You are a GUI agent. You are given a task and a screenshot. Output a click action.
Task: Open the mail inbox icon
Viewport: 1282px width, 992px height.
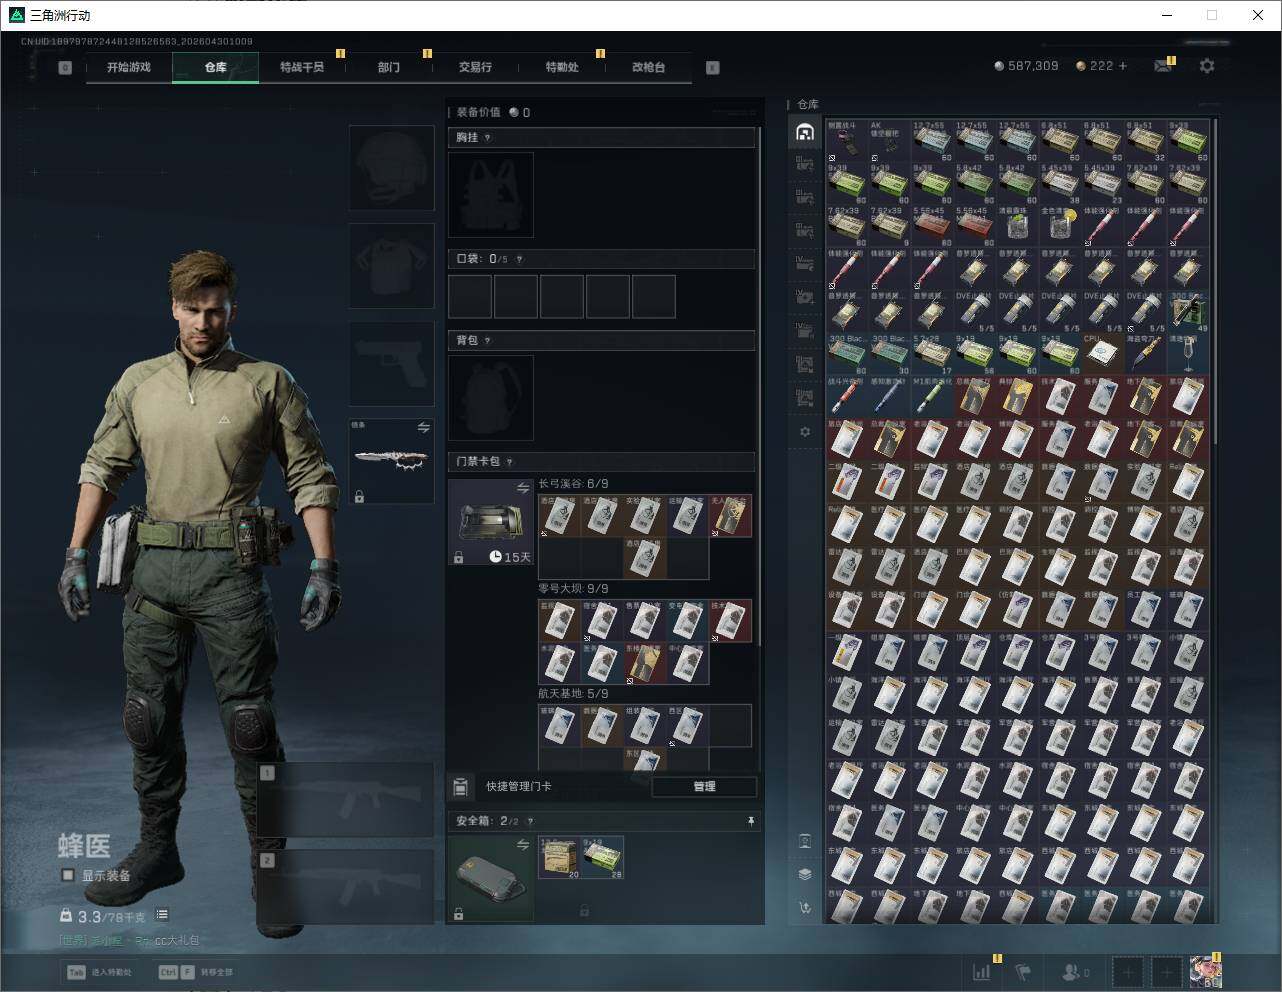[x=1163, y=66]
